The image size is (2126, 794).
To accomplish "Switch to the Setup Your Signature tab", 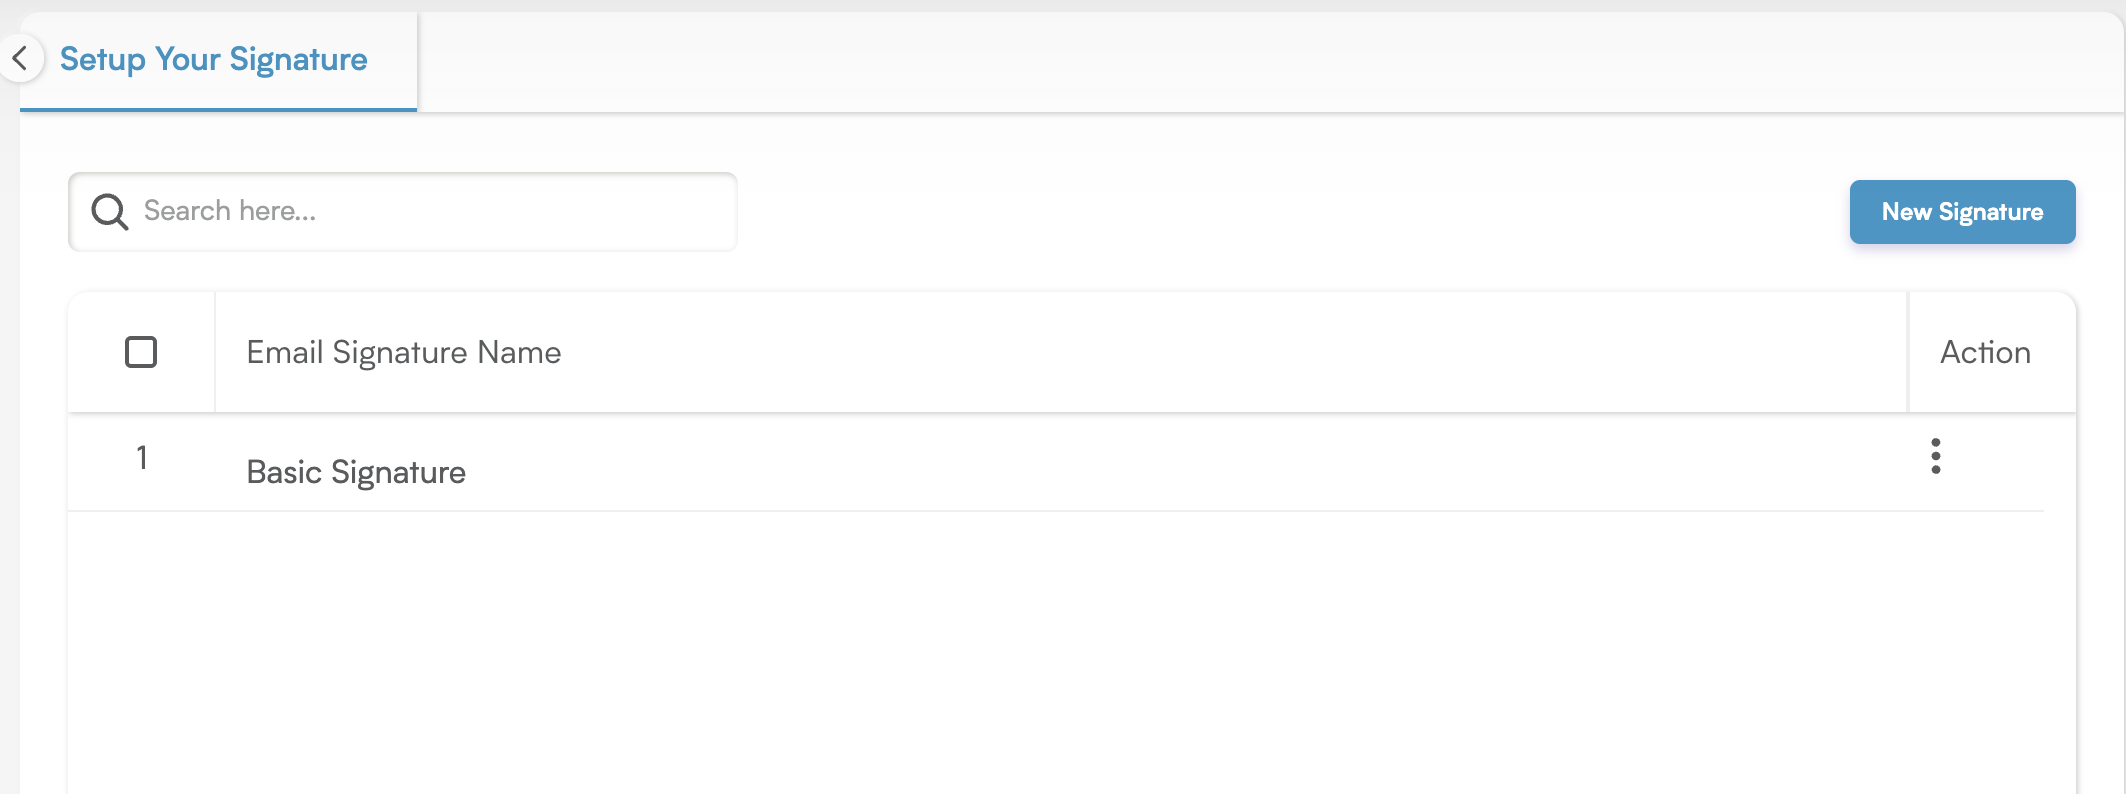I will (213, 59).
